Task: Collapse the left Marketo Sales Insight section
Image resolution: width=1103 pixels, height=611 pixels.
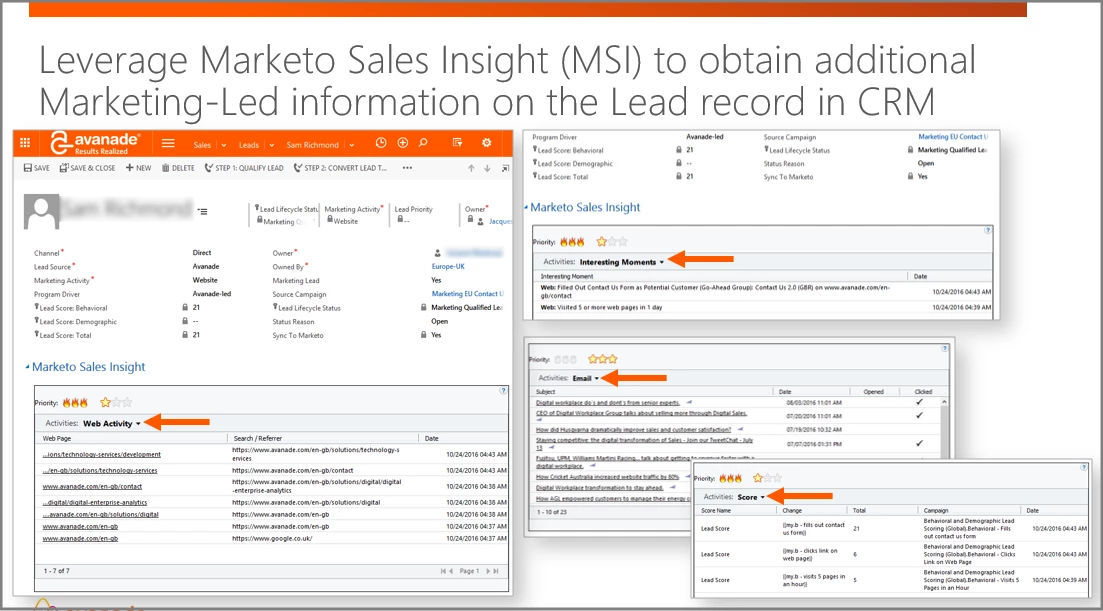Action: [27, 367]
